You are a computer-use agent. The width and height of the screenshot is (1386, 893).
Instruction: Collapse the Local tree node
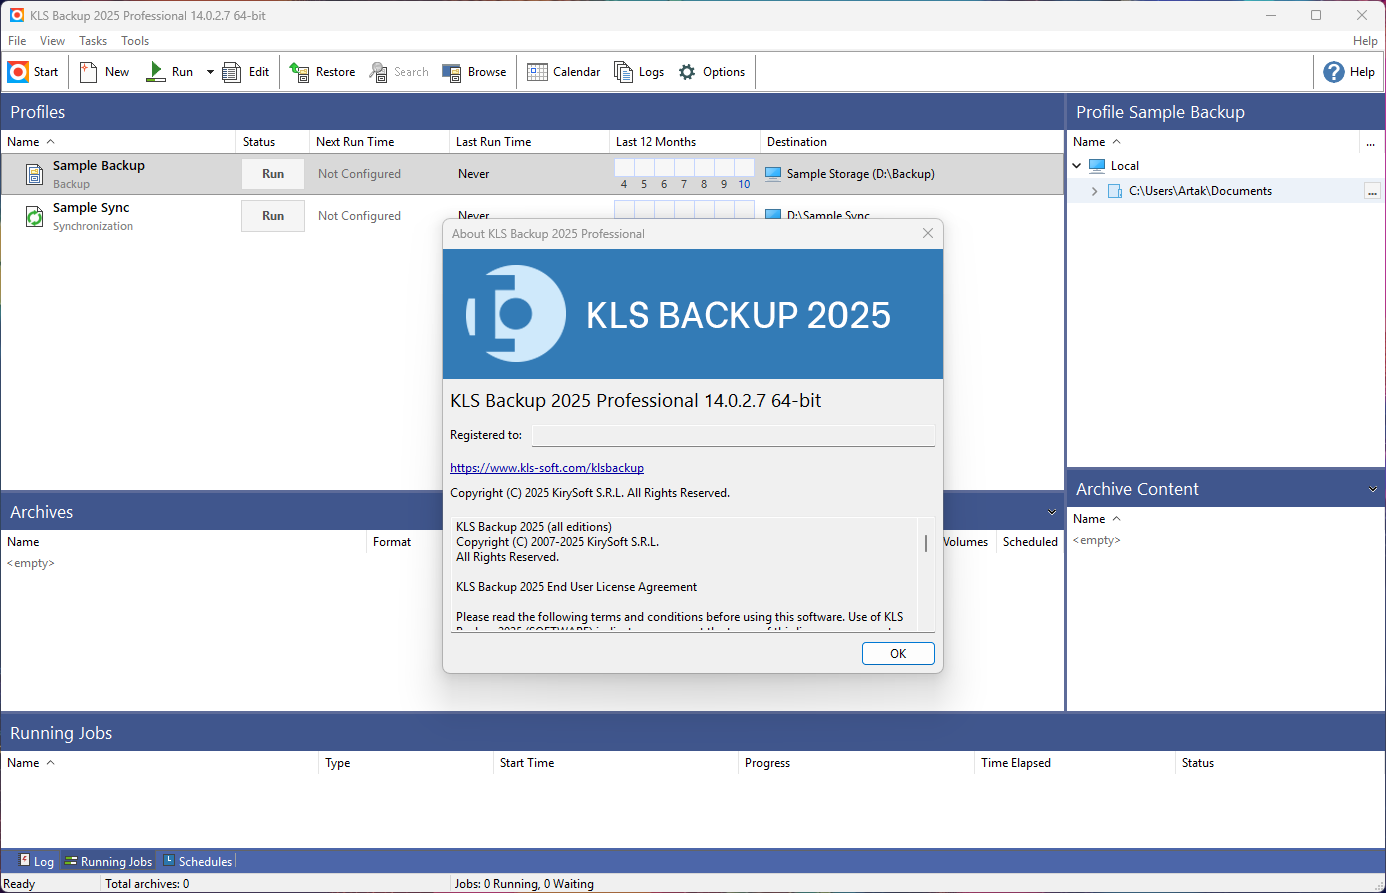click(x=1077, y=166)
